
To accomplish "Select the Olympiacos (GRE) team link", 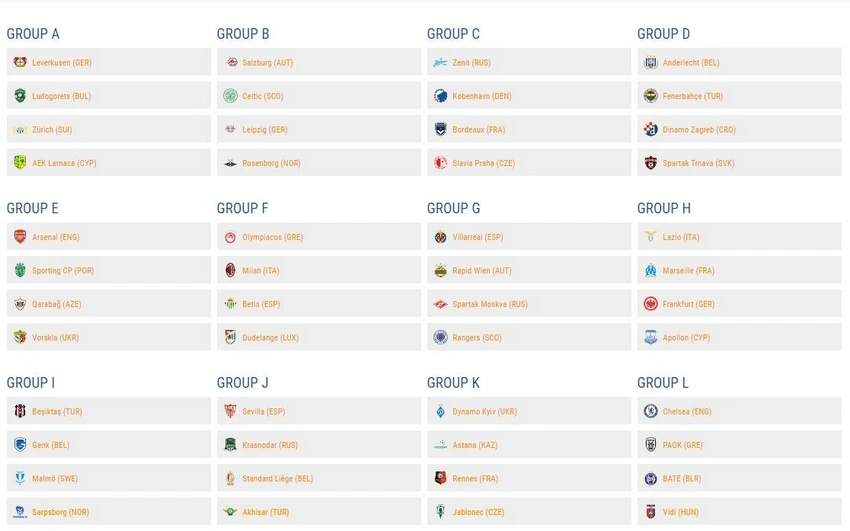I will point(272,237).
